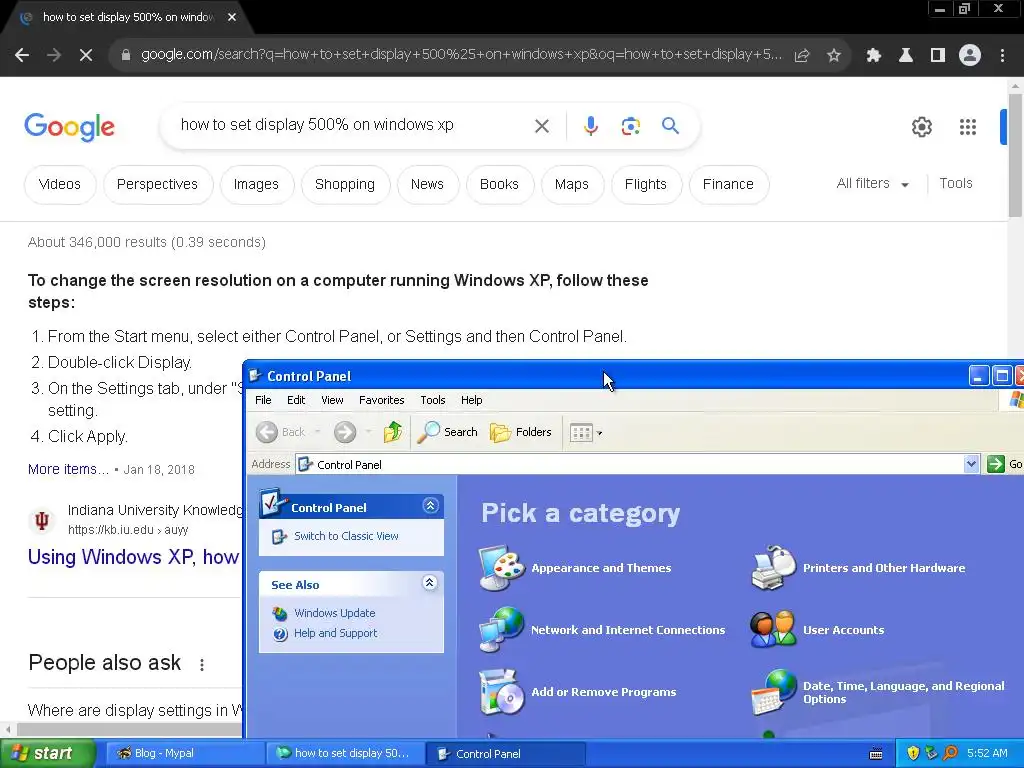Click Go button beside address bar

1004,464
